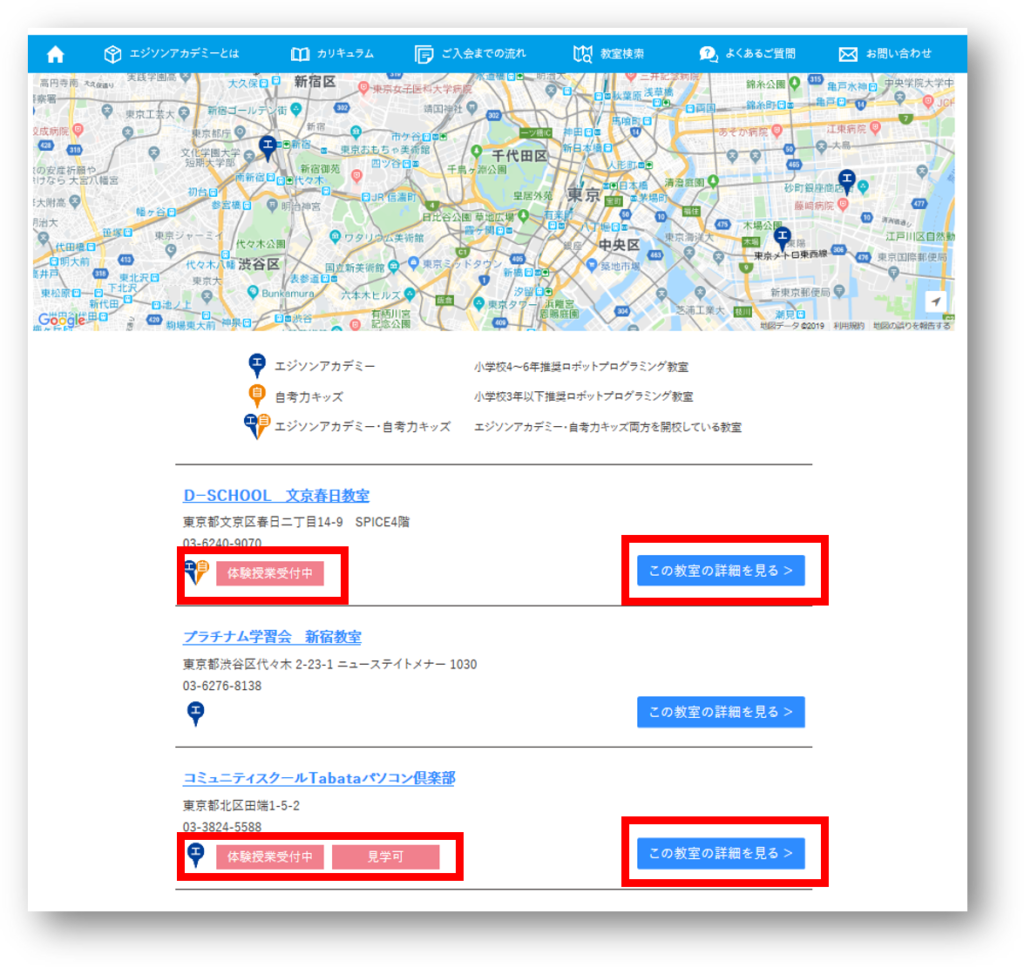View details for プラチナム学習会 新宿教室
Viewport: 1024px width, 968px height.
(721, 712)
